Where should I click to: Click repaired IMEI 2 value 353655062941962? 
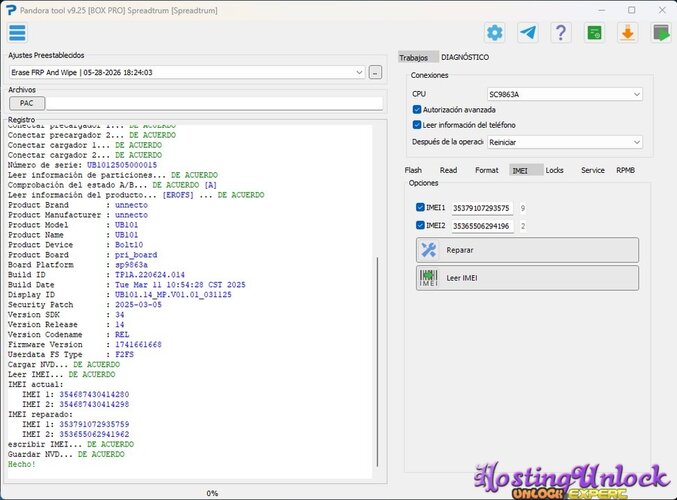coord(94,434)
